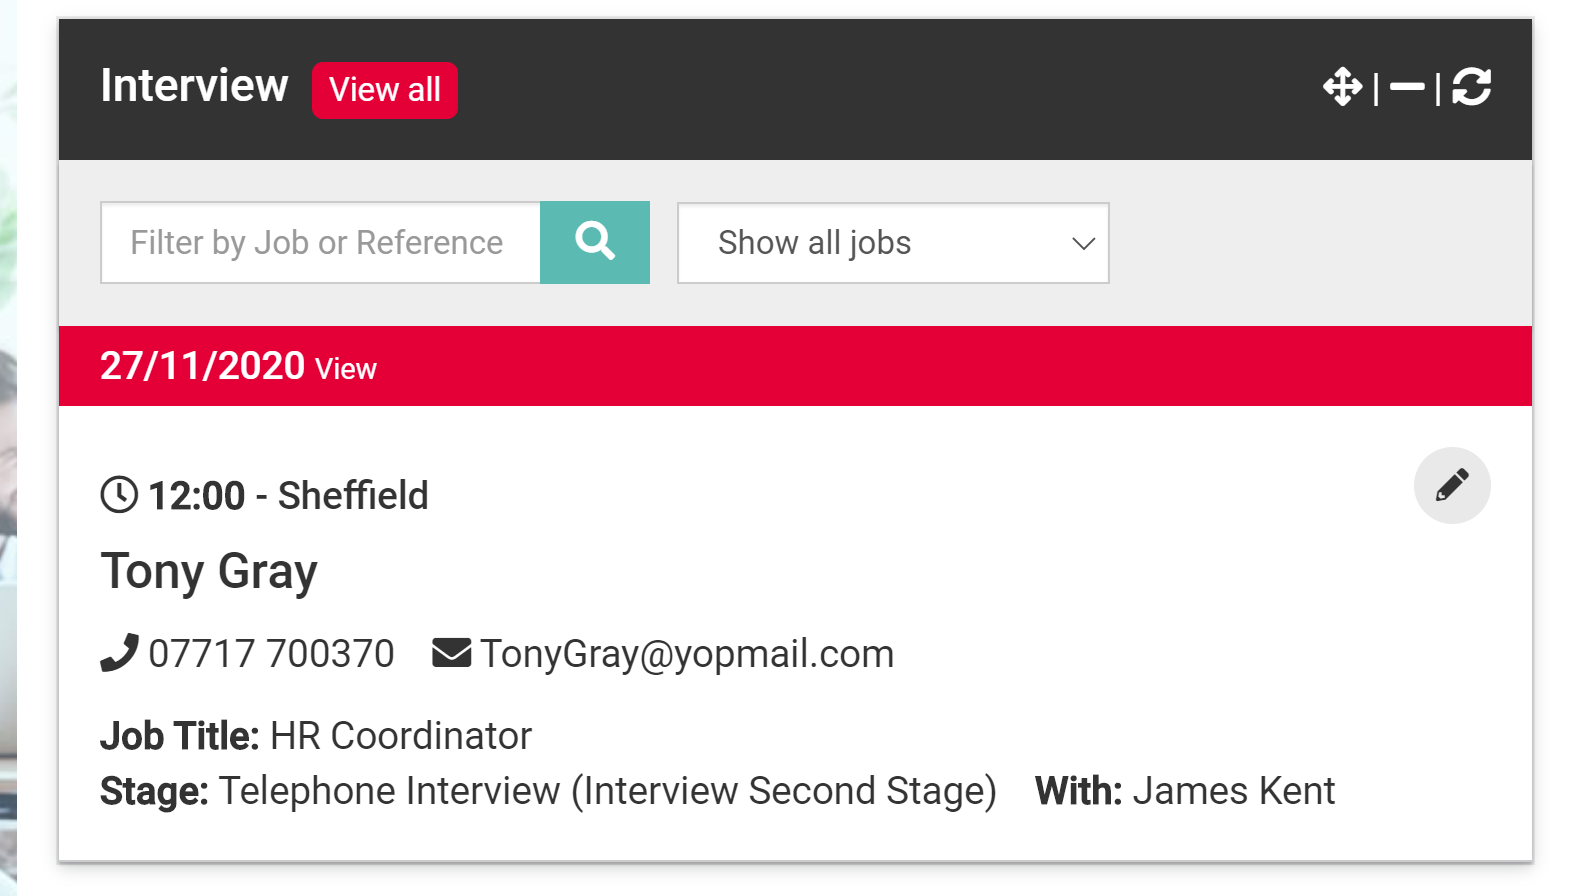Viewport: 1586px width, 896px height.
Task: Click the phone icon next to number
Action: pyautogui.click(x=119, y=653)
